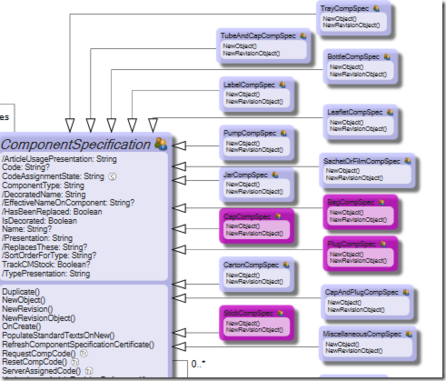The width and height of the screenshot is (446, 381).
Task: Select the PumpCompSpec class header
Action: coord(250,133)
